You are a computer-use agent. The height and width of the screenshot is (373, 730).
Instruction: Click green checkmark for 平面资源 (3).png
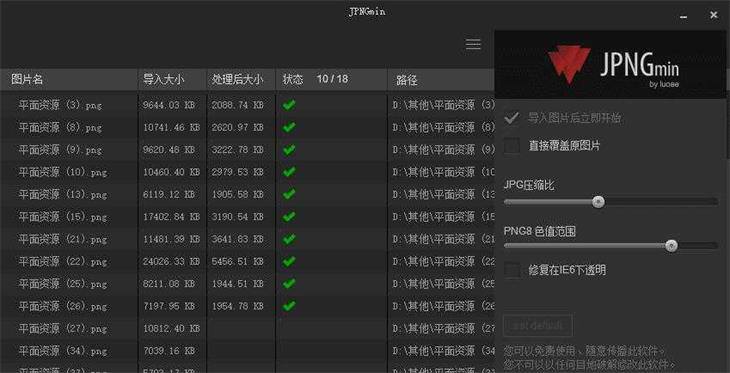tap(289, 105)
